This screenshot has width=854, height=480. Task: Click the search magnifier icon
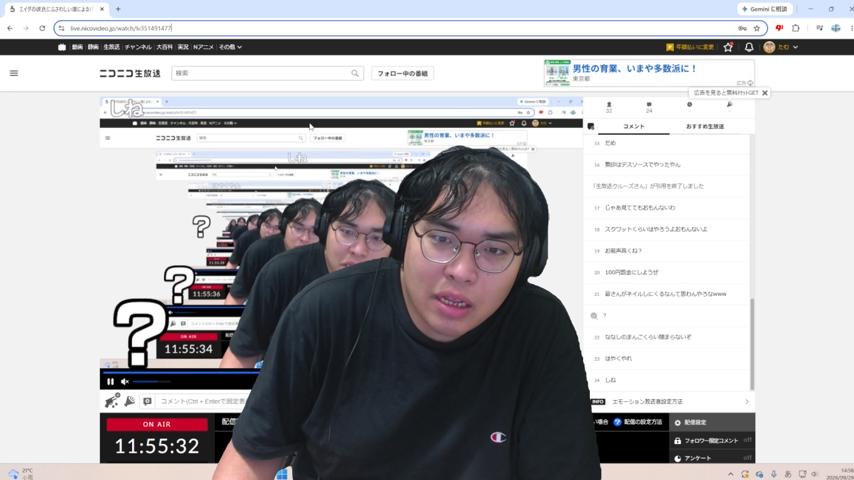355,73
